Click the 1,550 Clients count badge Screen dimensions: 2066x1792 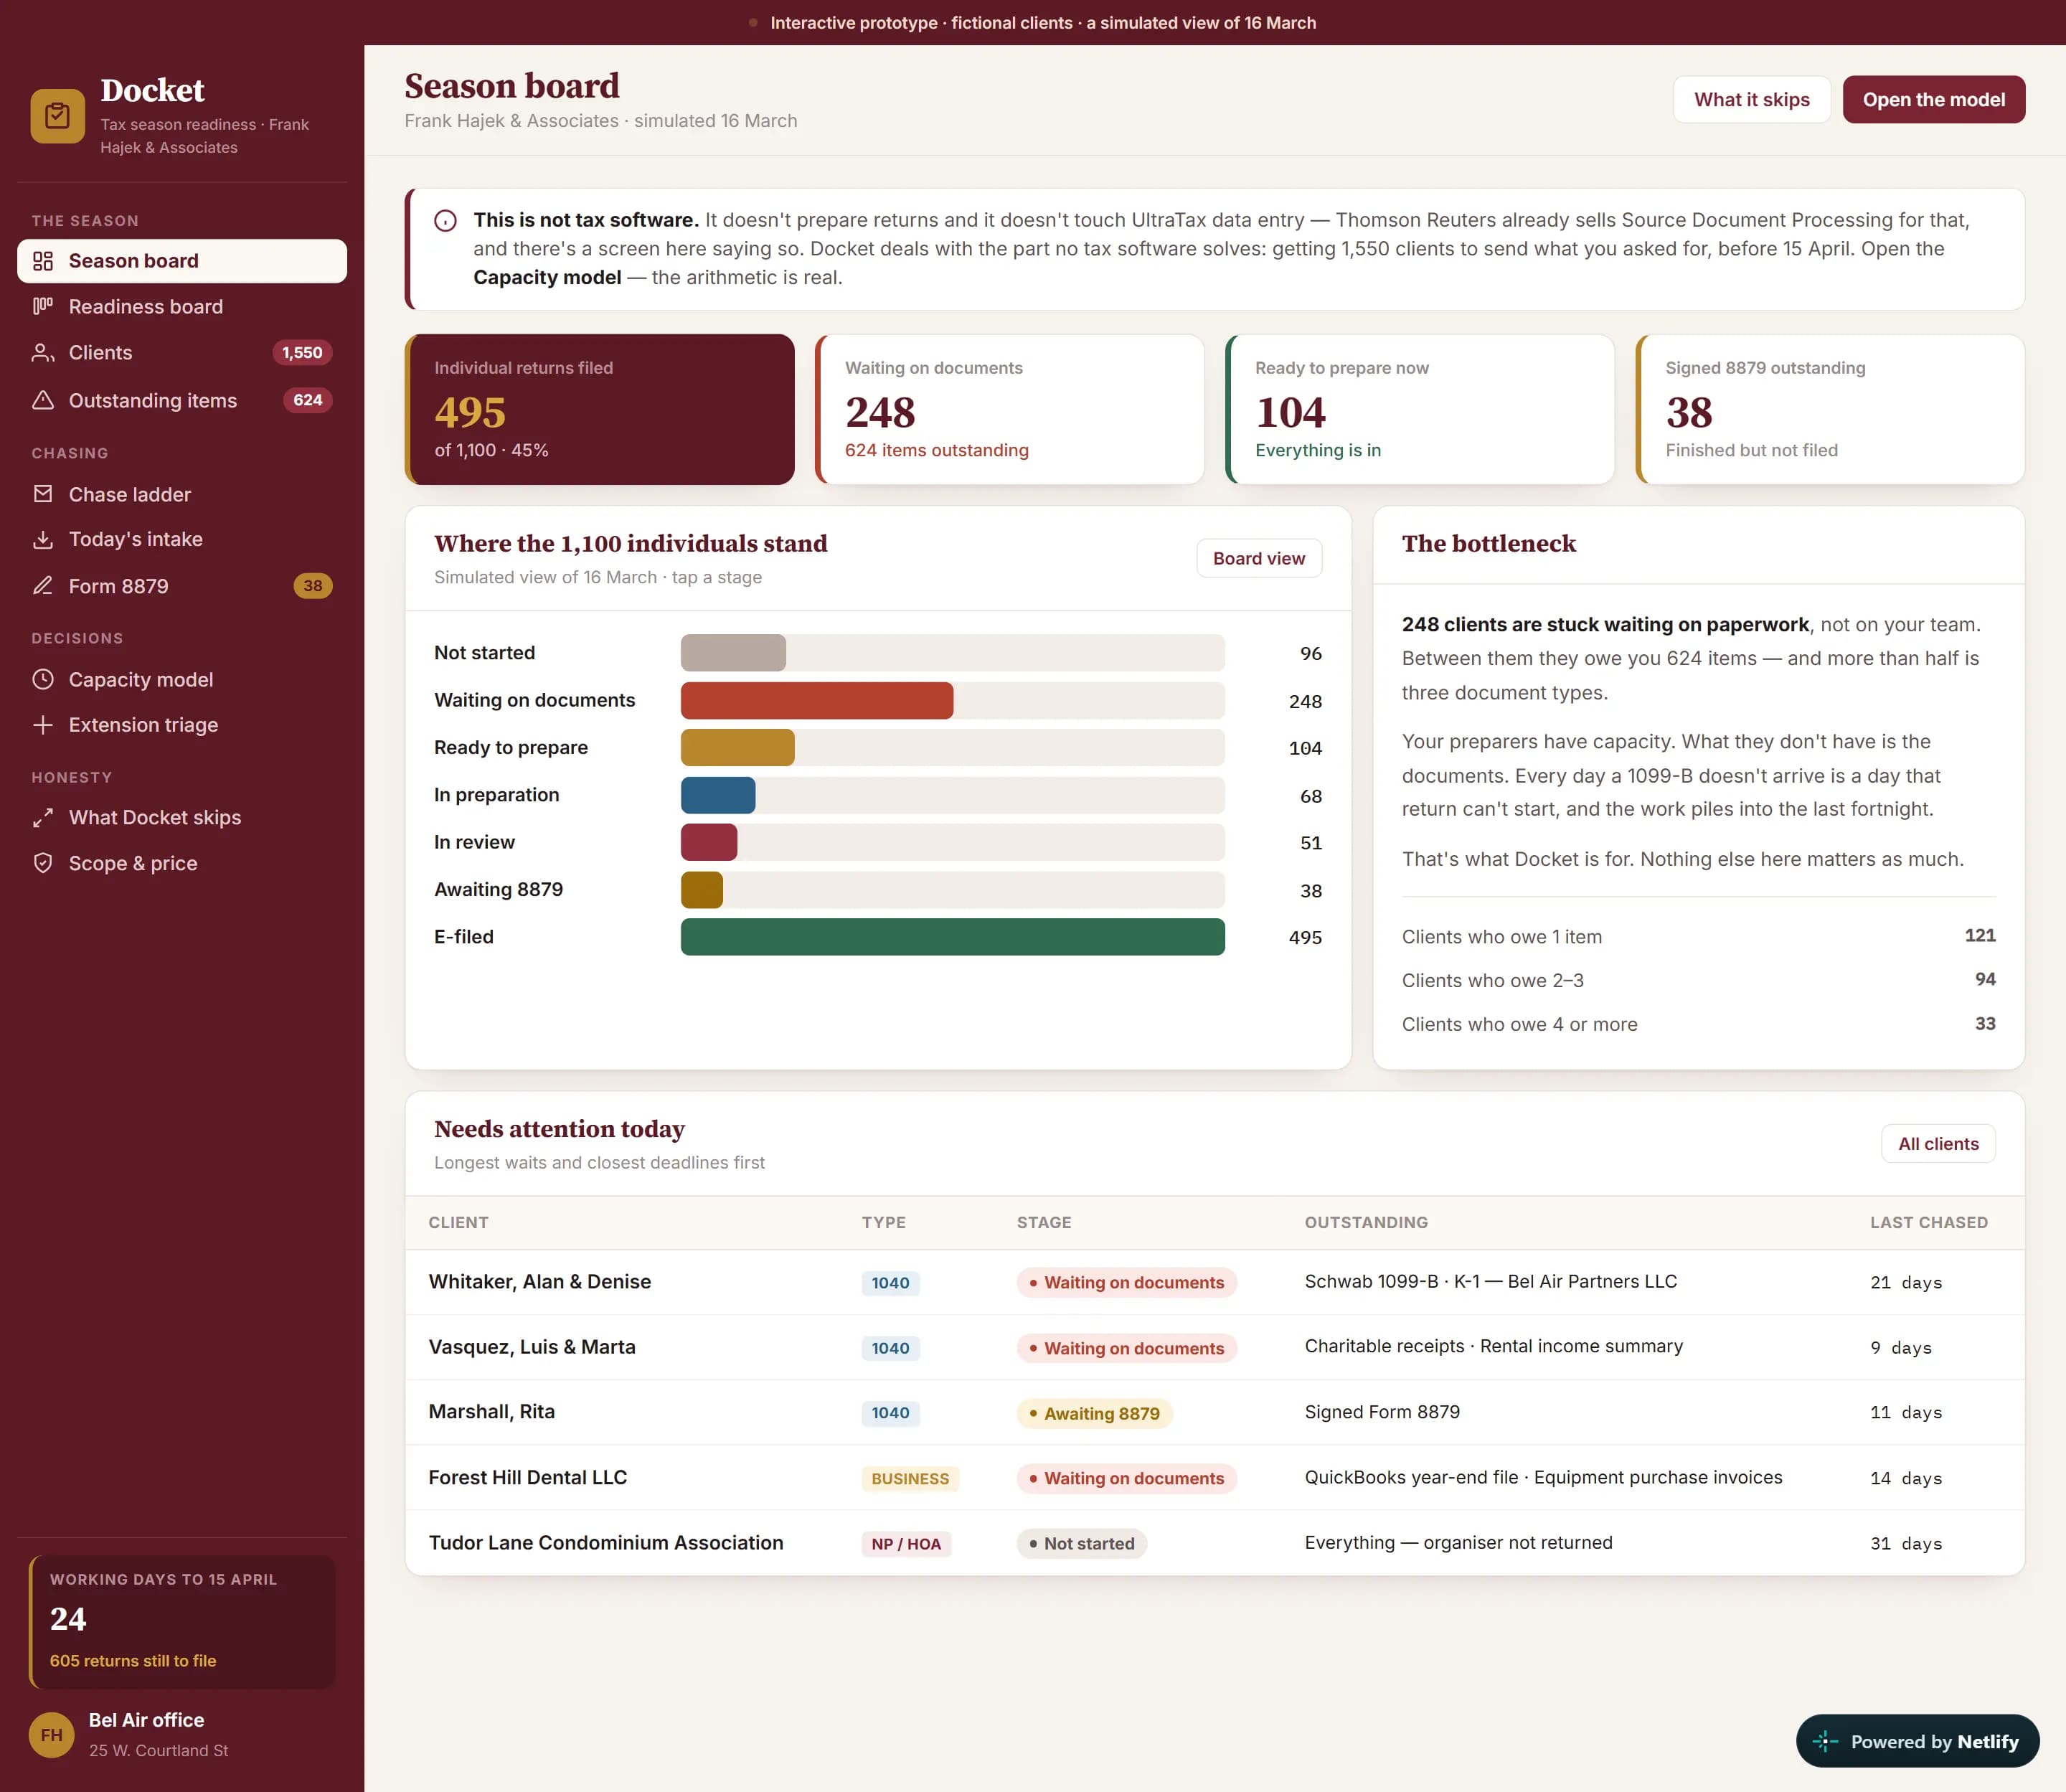coord(302,353)
